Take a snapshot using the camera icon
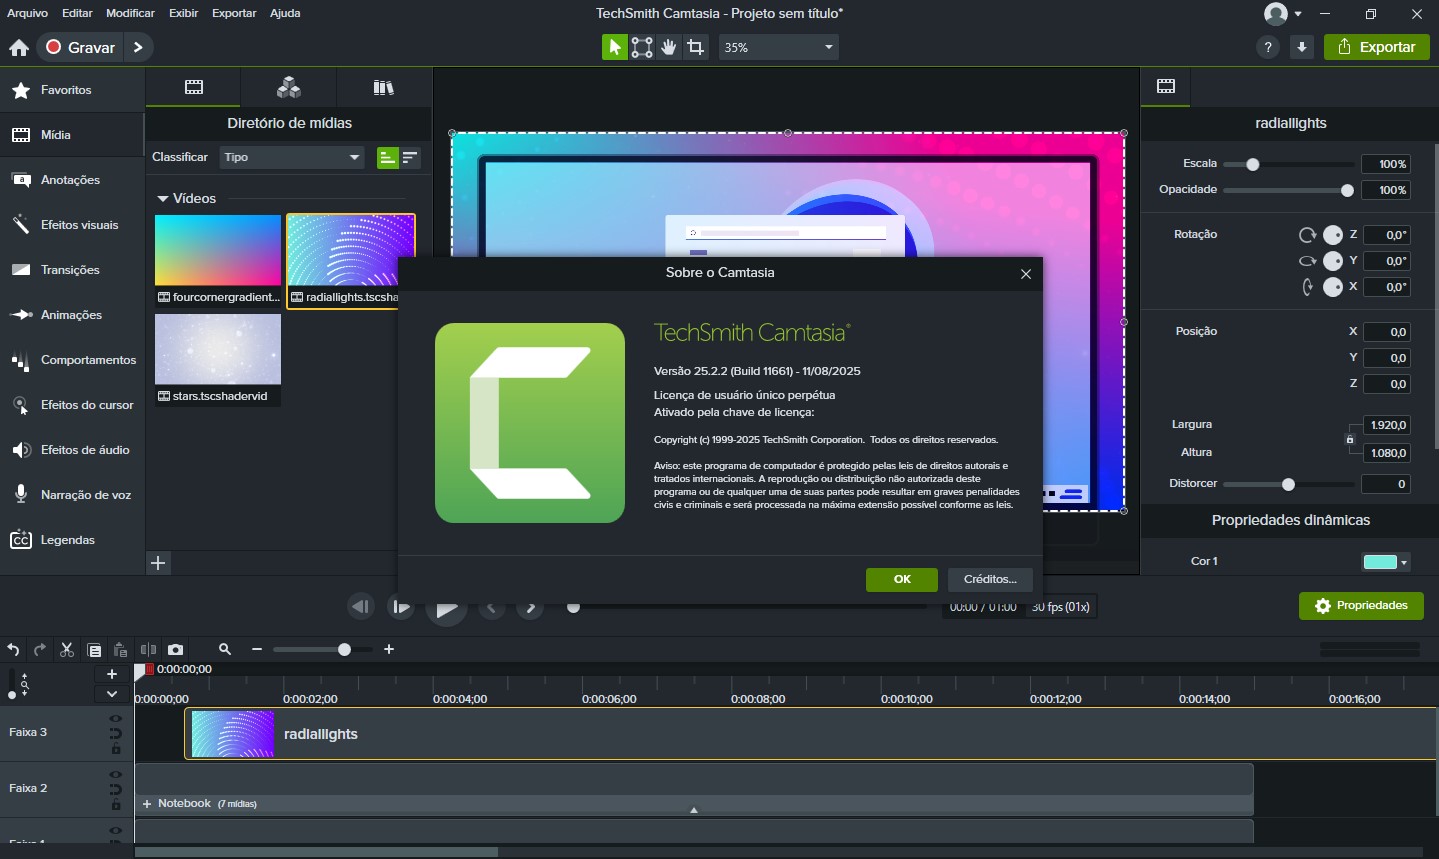This screenshot has height=859, width=1439. 175,649
